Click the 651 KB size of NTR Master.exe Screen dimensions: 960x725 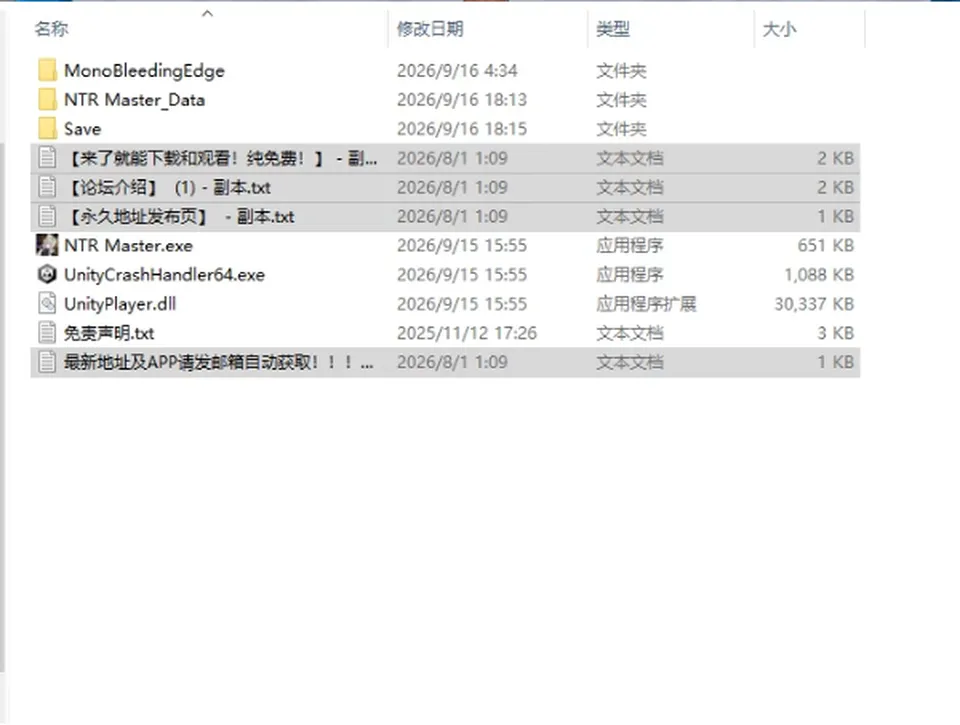pyautogui.click(x=825, y=246)
